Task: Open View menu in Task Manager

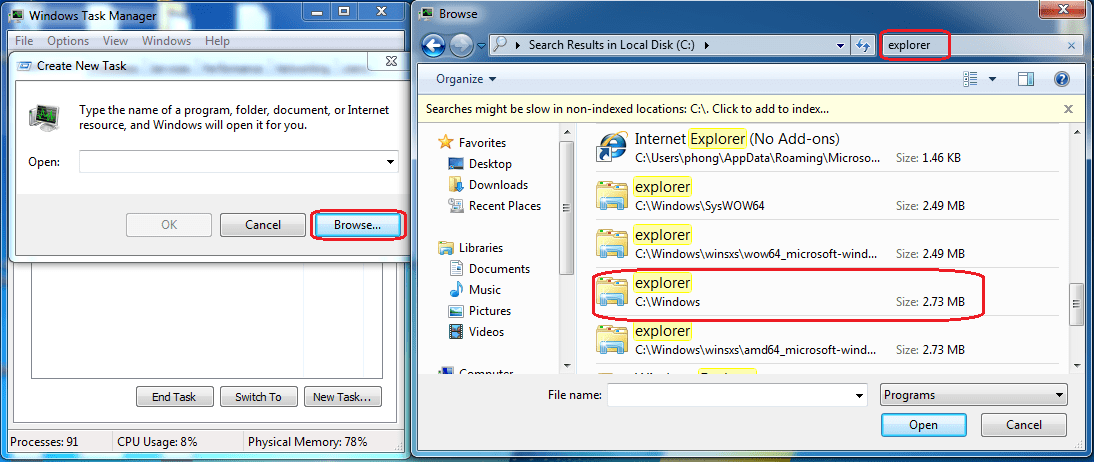Action: (x=115, y=40)
